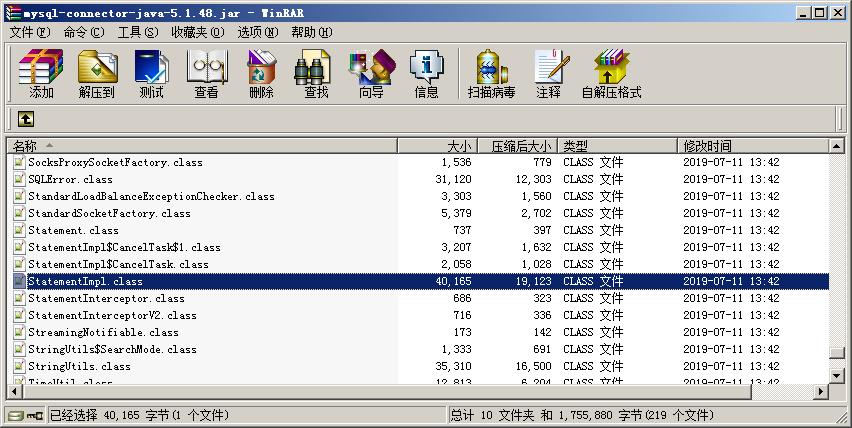Select StandardLoadBalanceExceptionChecker.class file name

[x=151, y=197]
